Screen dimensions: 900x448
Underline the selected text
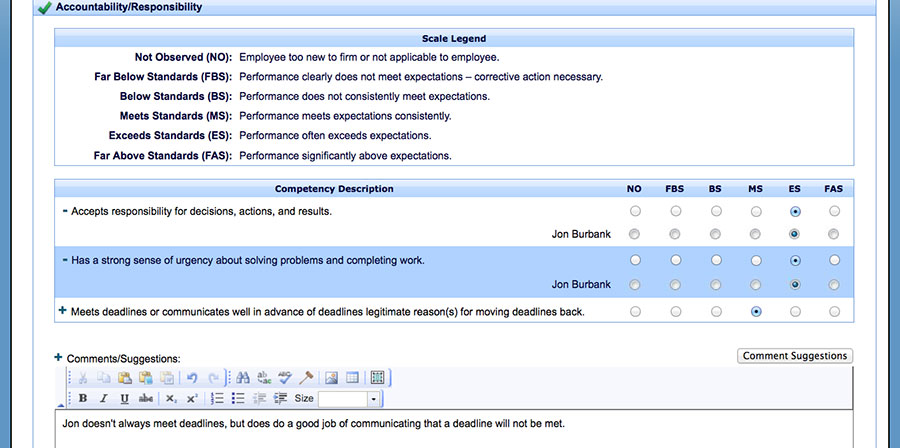coord(125,398)
